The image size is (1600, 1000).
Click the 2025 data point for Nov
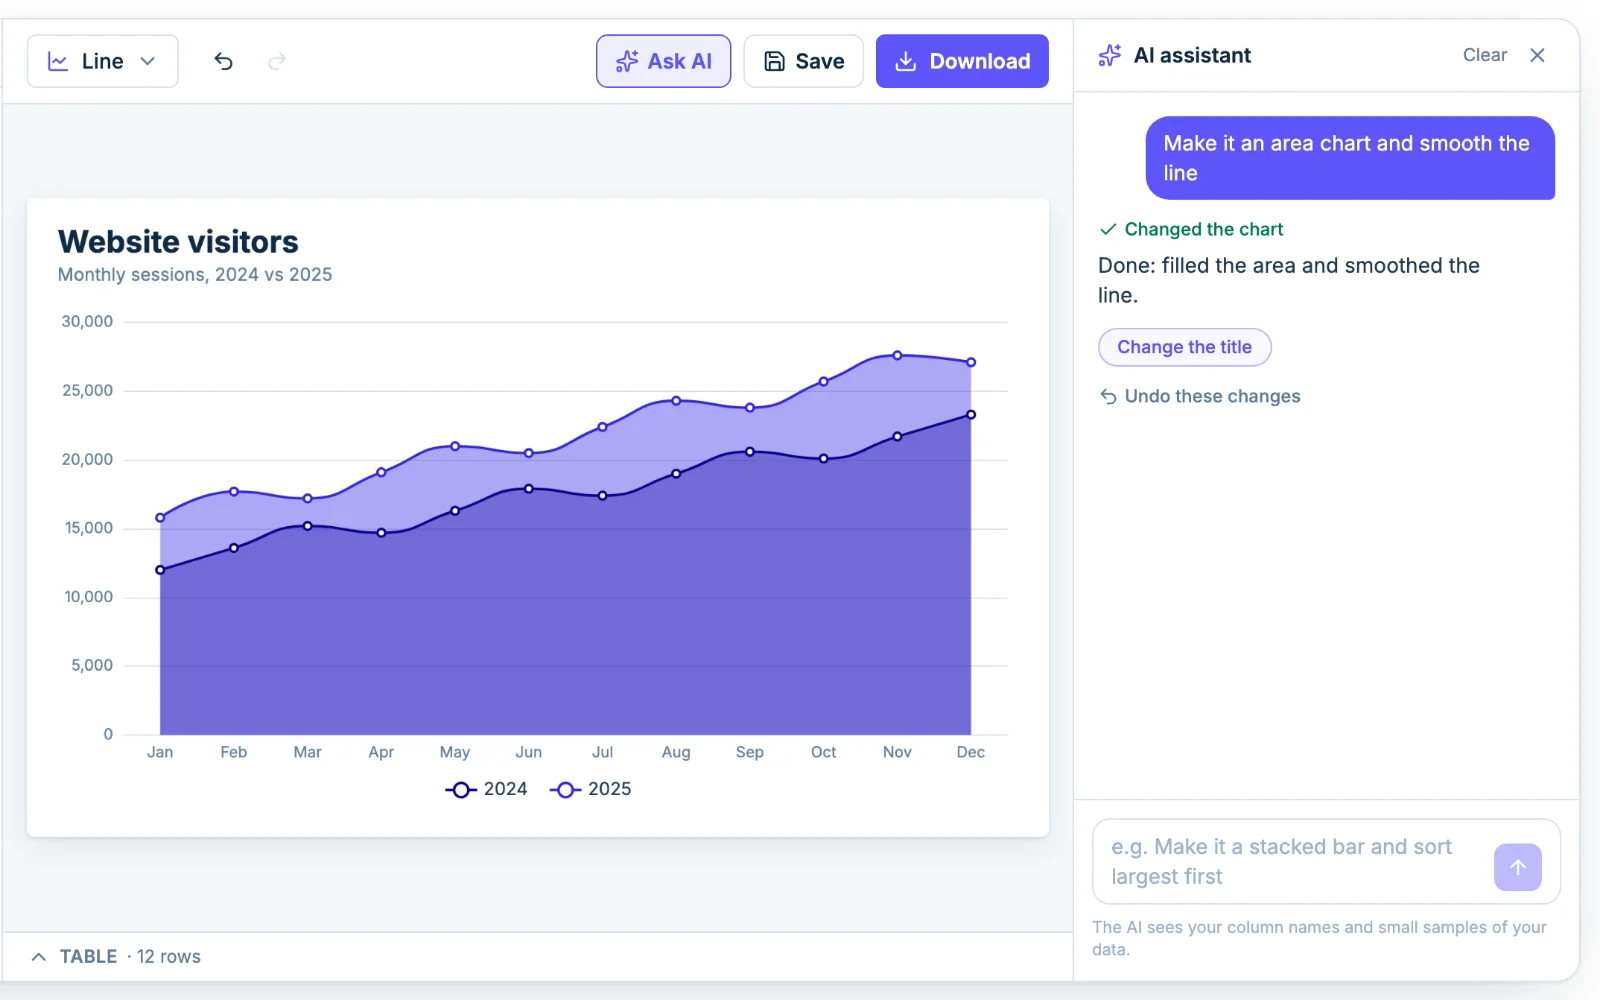[897, 355]
